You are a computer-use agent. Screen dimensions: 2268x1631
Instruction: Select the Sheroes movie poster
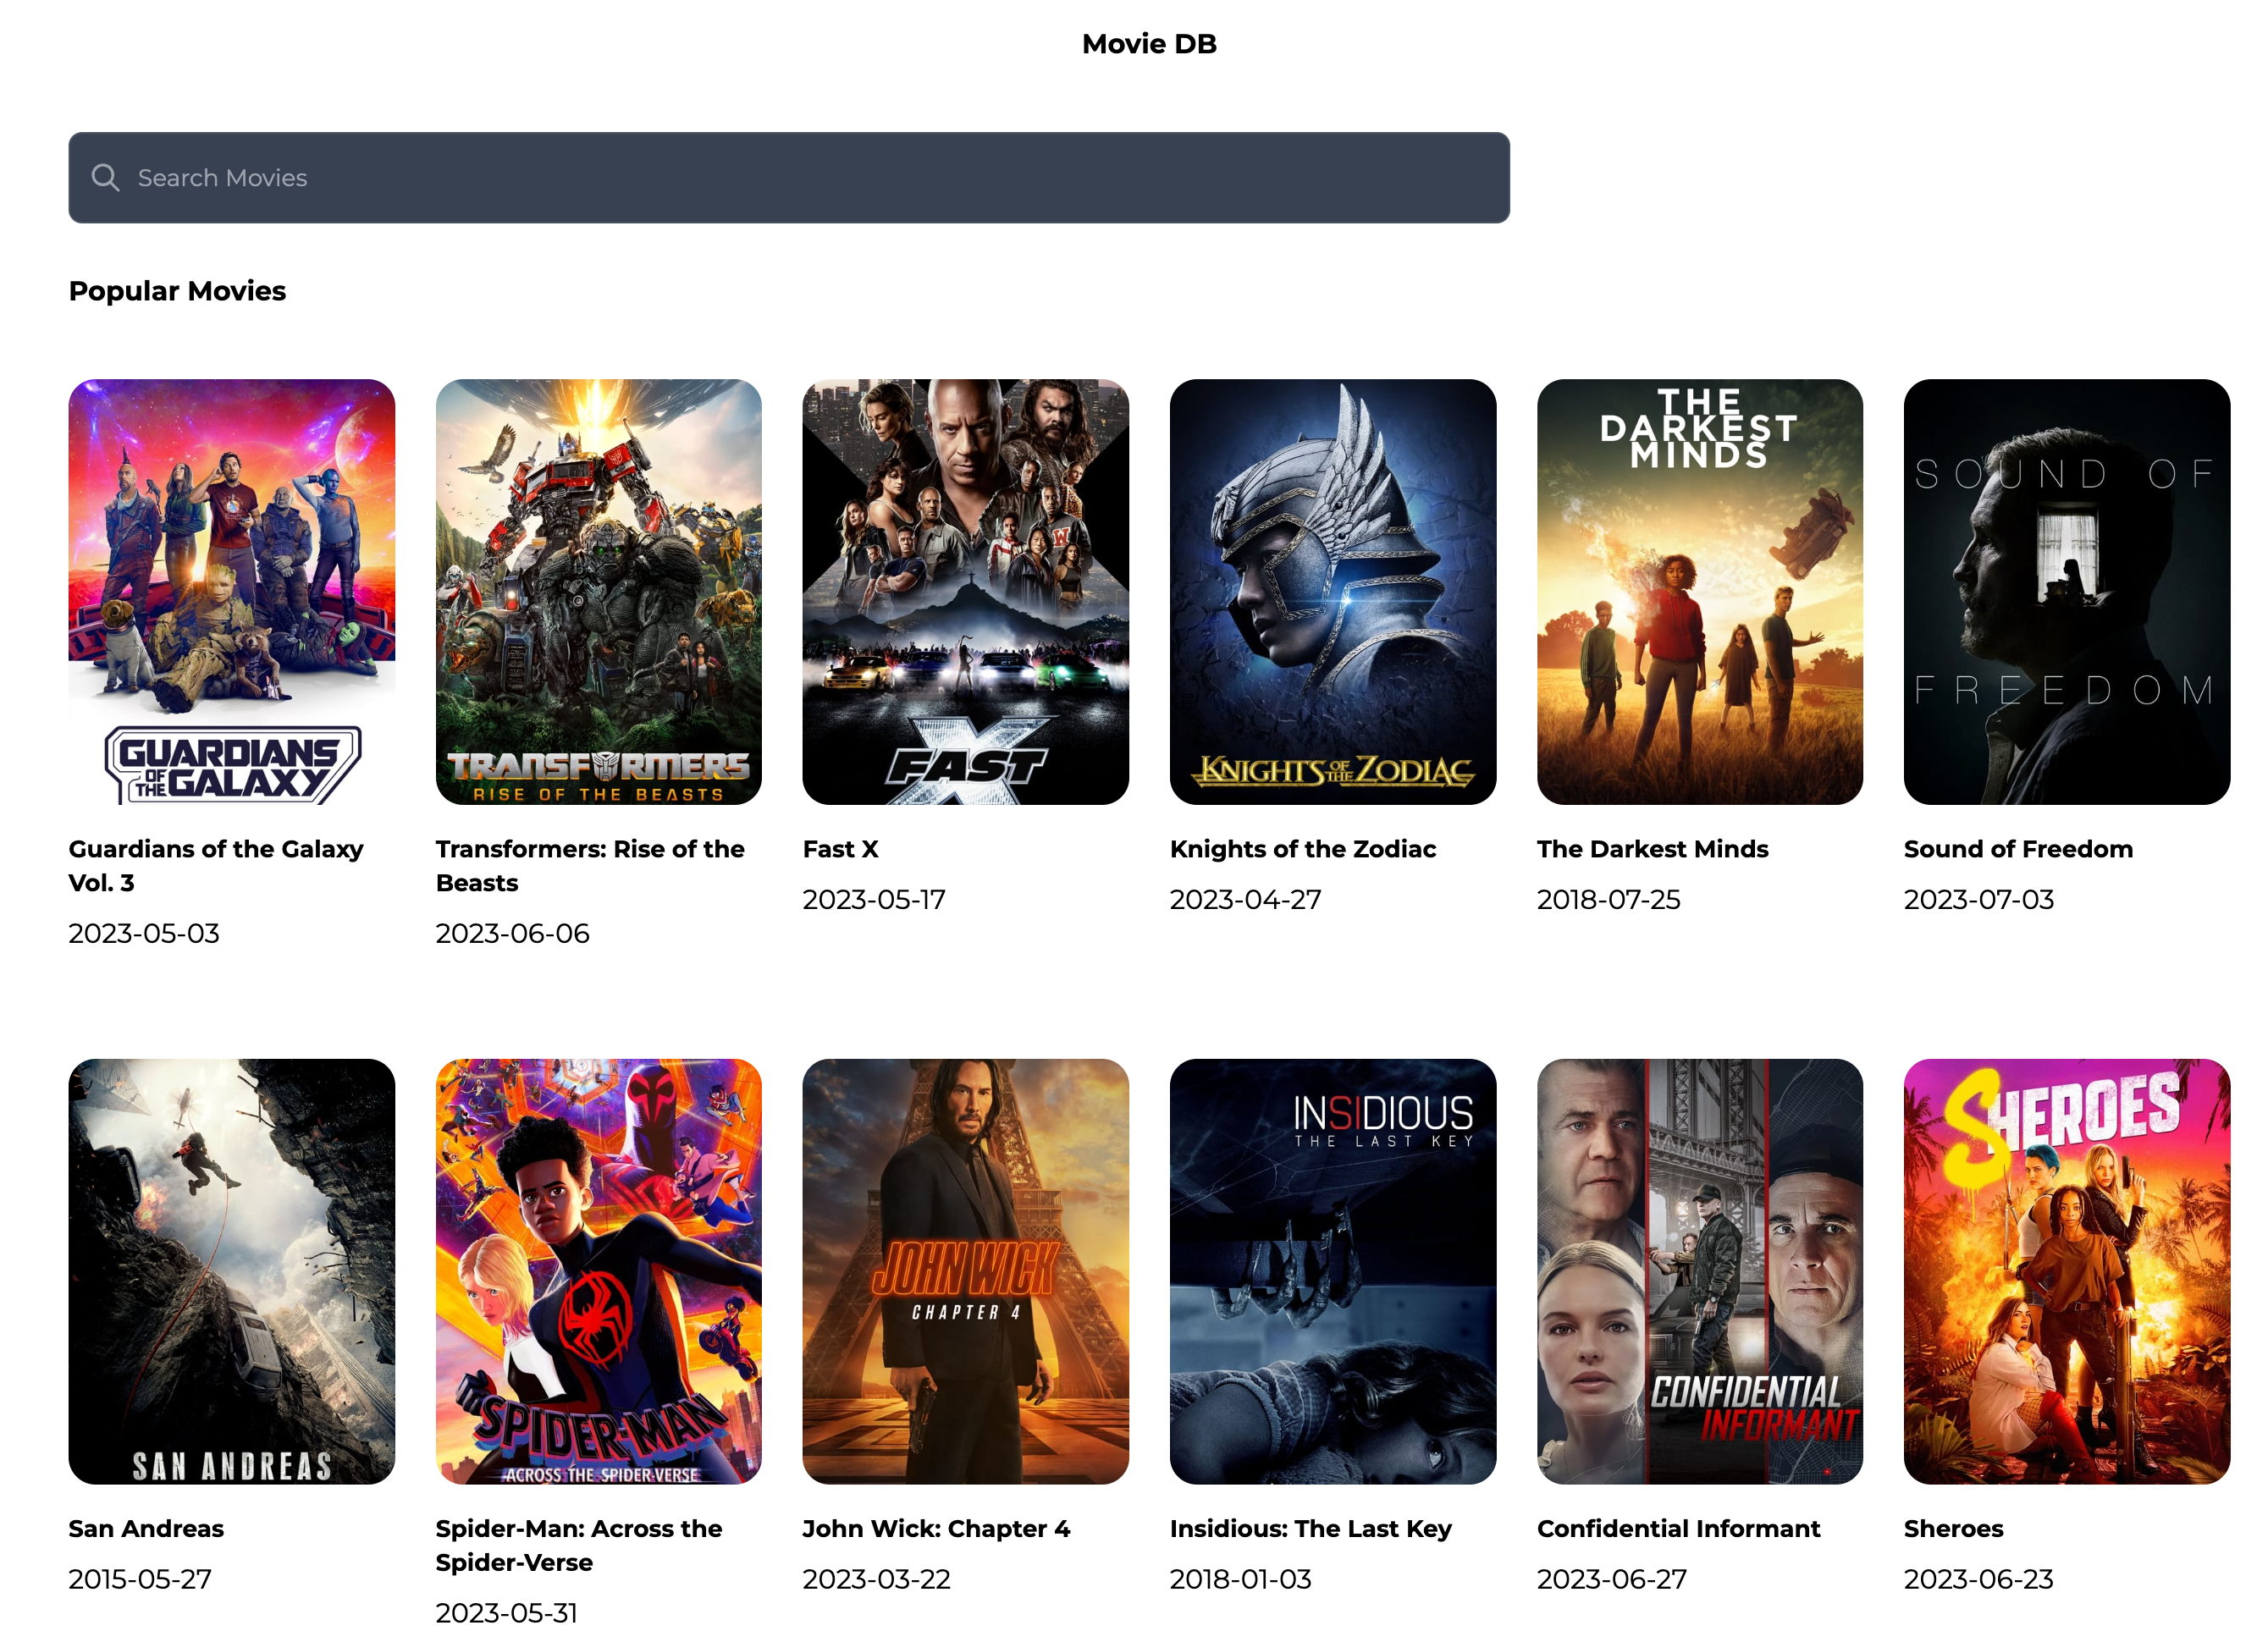coord(2067,1272)
